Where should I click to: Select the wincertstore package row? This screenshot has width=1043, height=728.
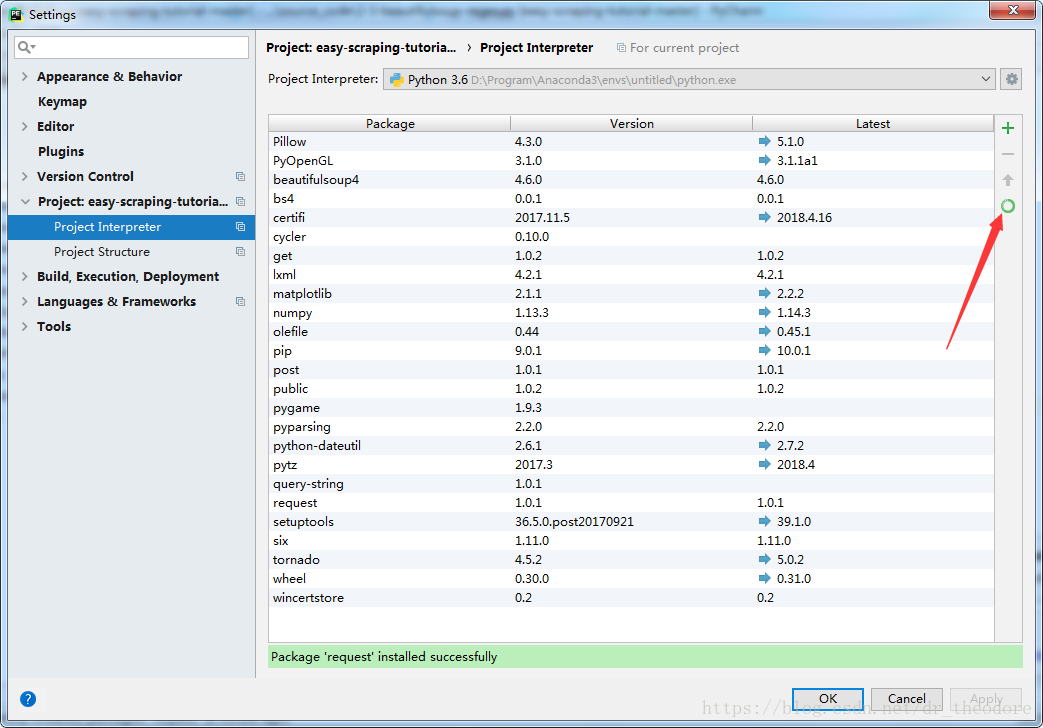click(631, 598)
